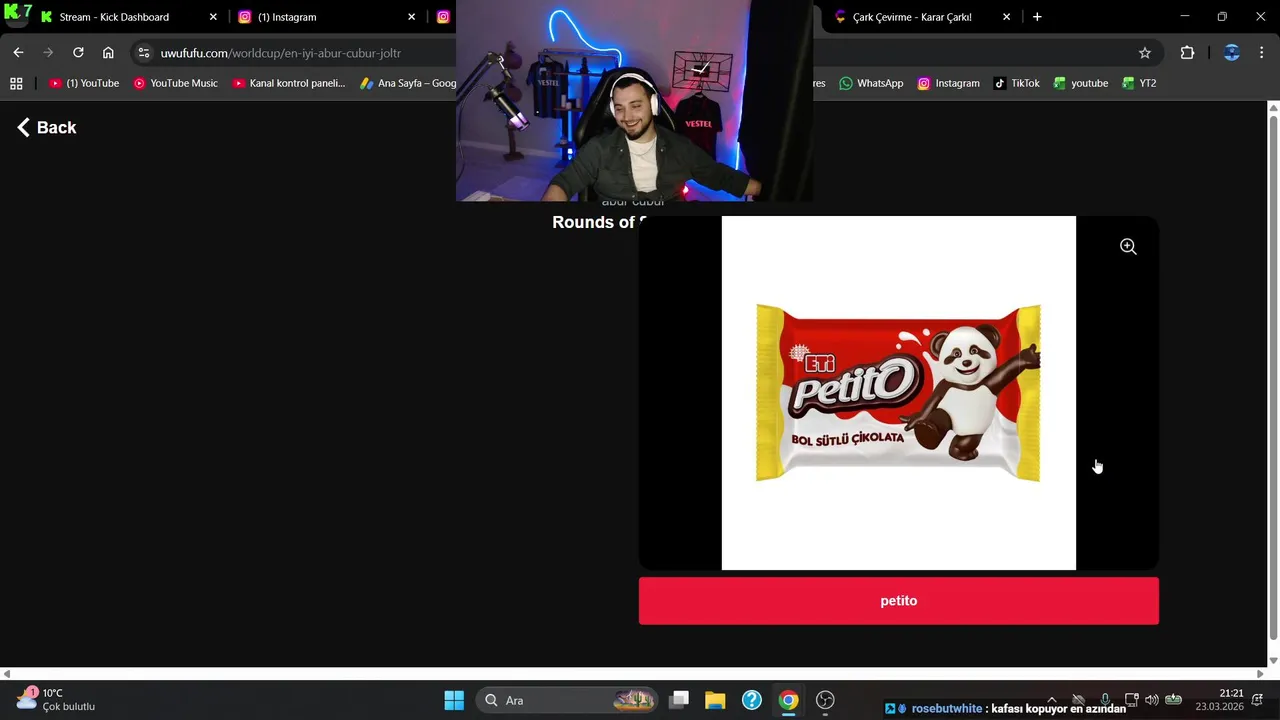Click the browser back arrow
Viewport: 1280px width, 720px height.
pyautogui.click(x=18, y=53)
